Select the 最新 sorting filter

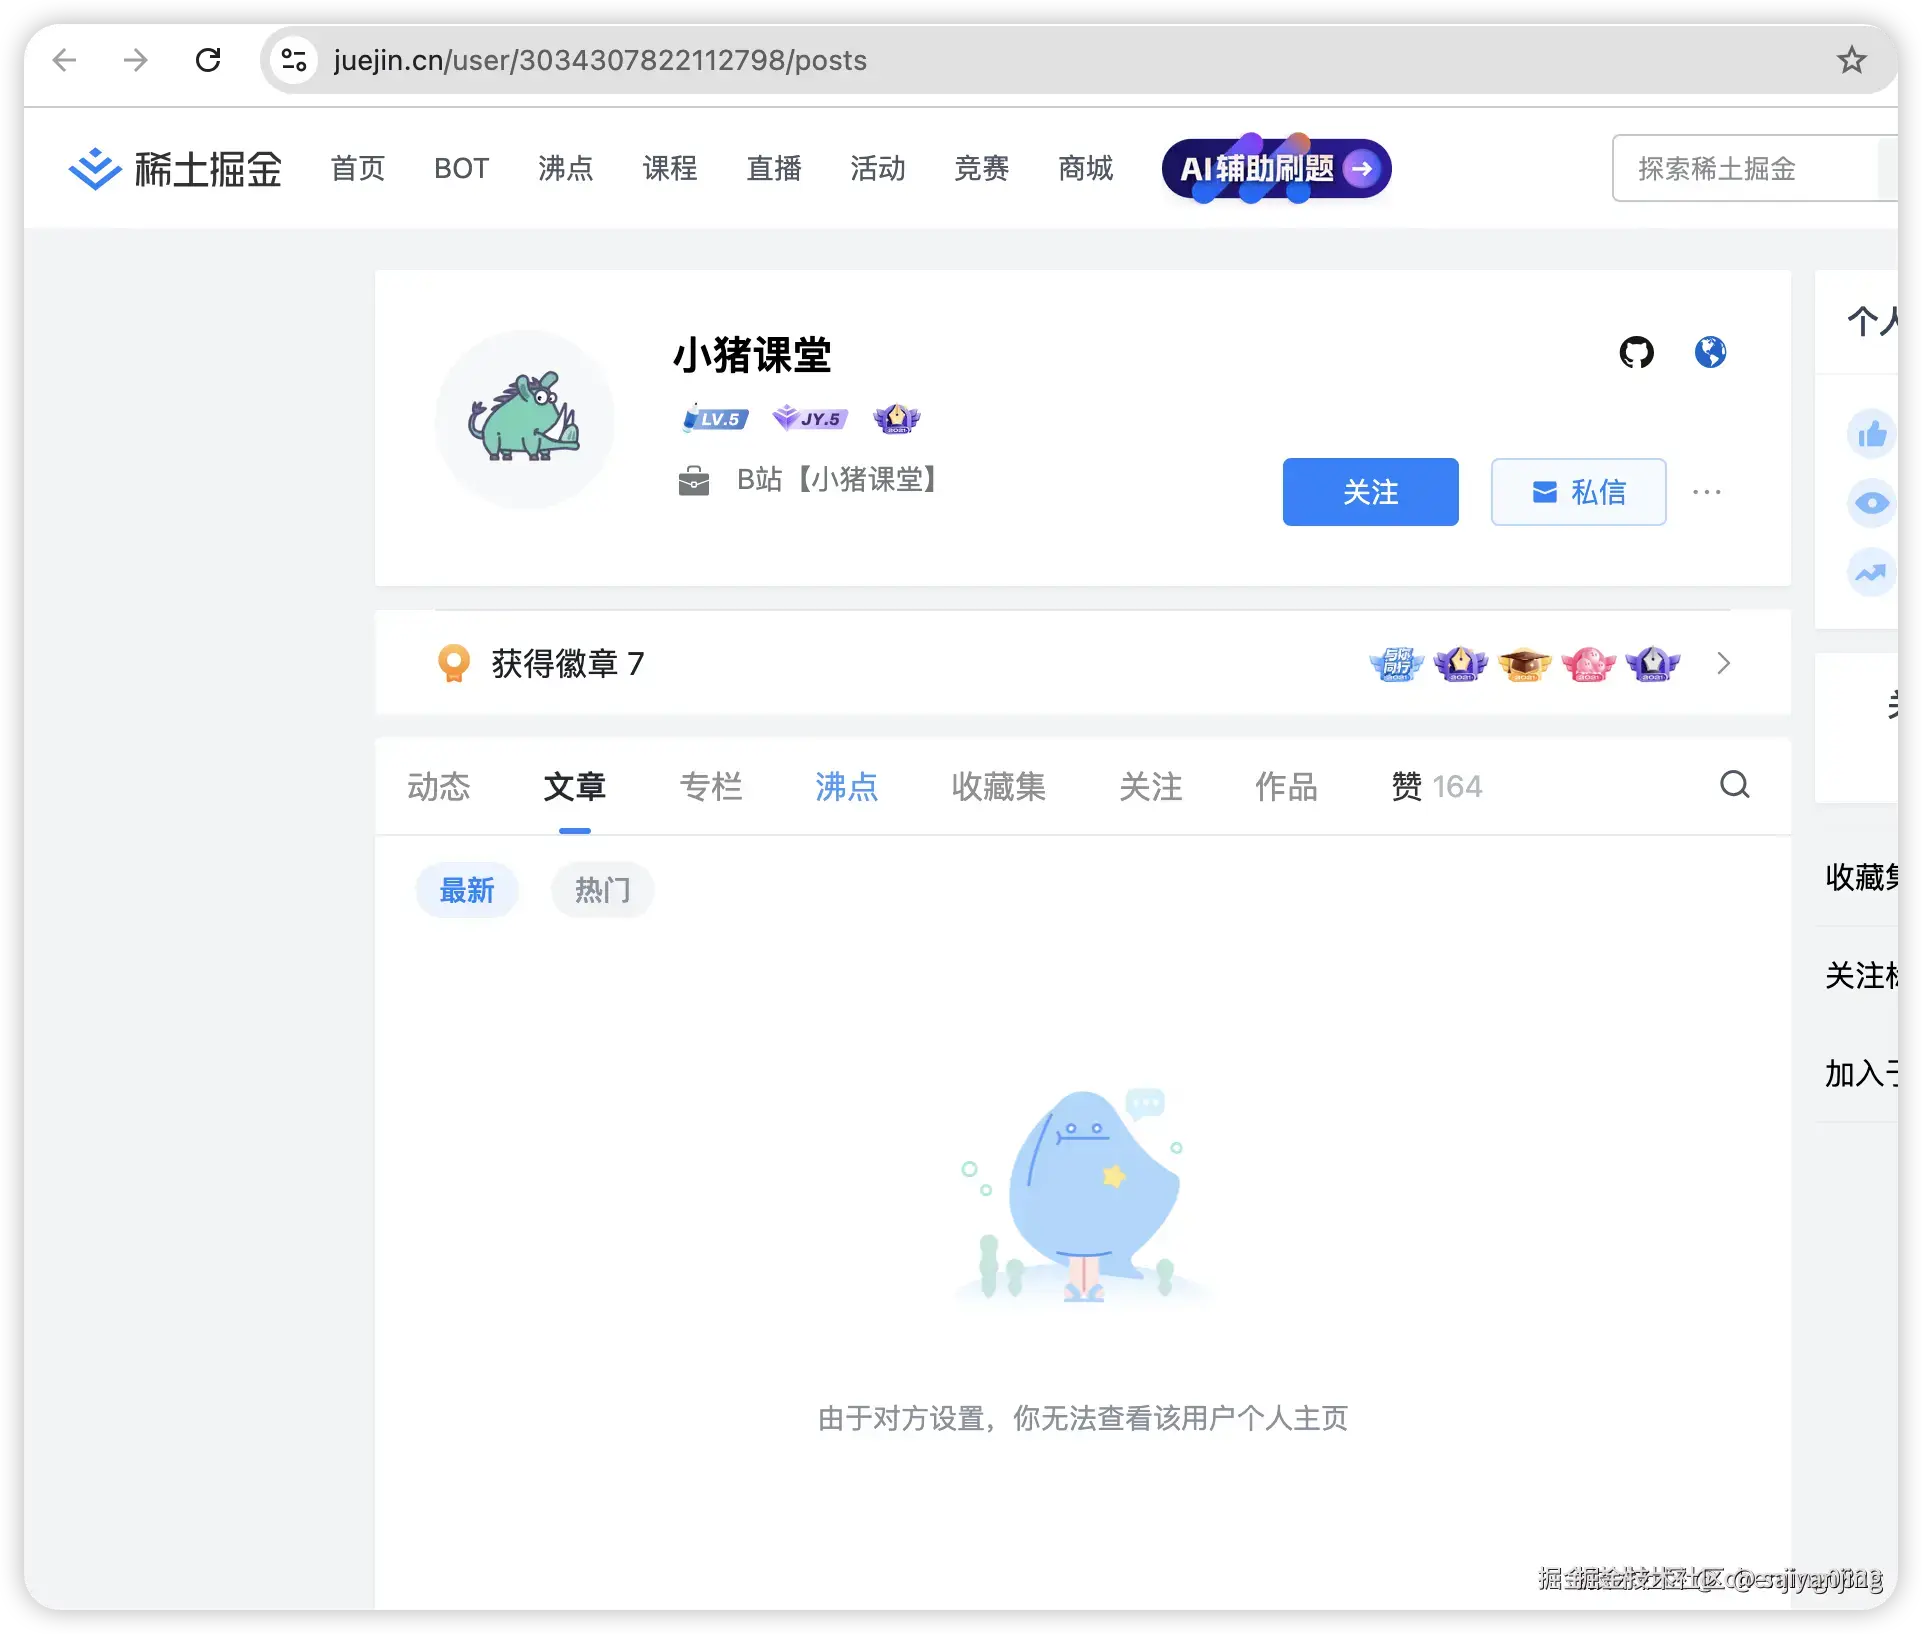click(467, 889)
